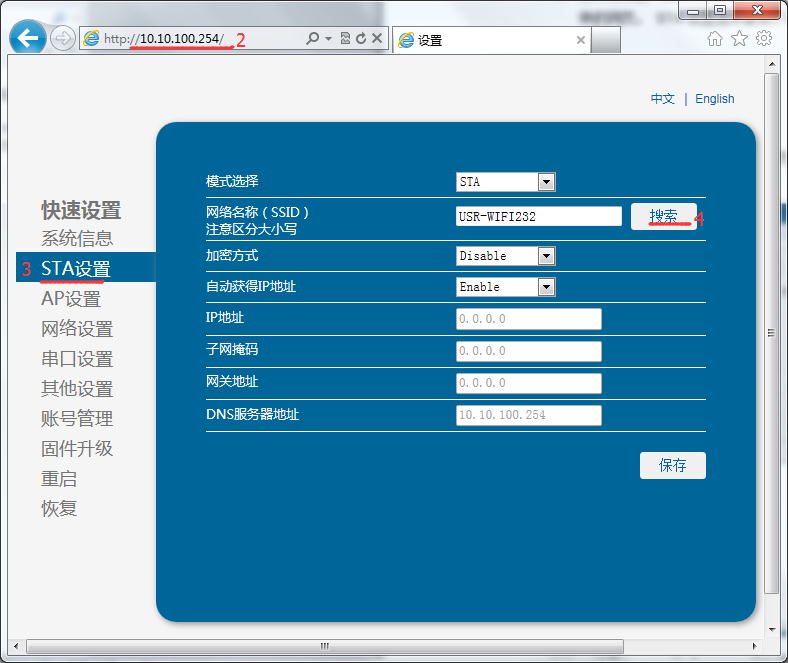Select 串口设置 in the sidebar
Viewport: 788px width, 663px height.
pos(77,359)
